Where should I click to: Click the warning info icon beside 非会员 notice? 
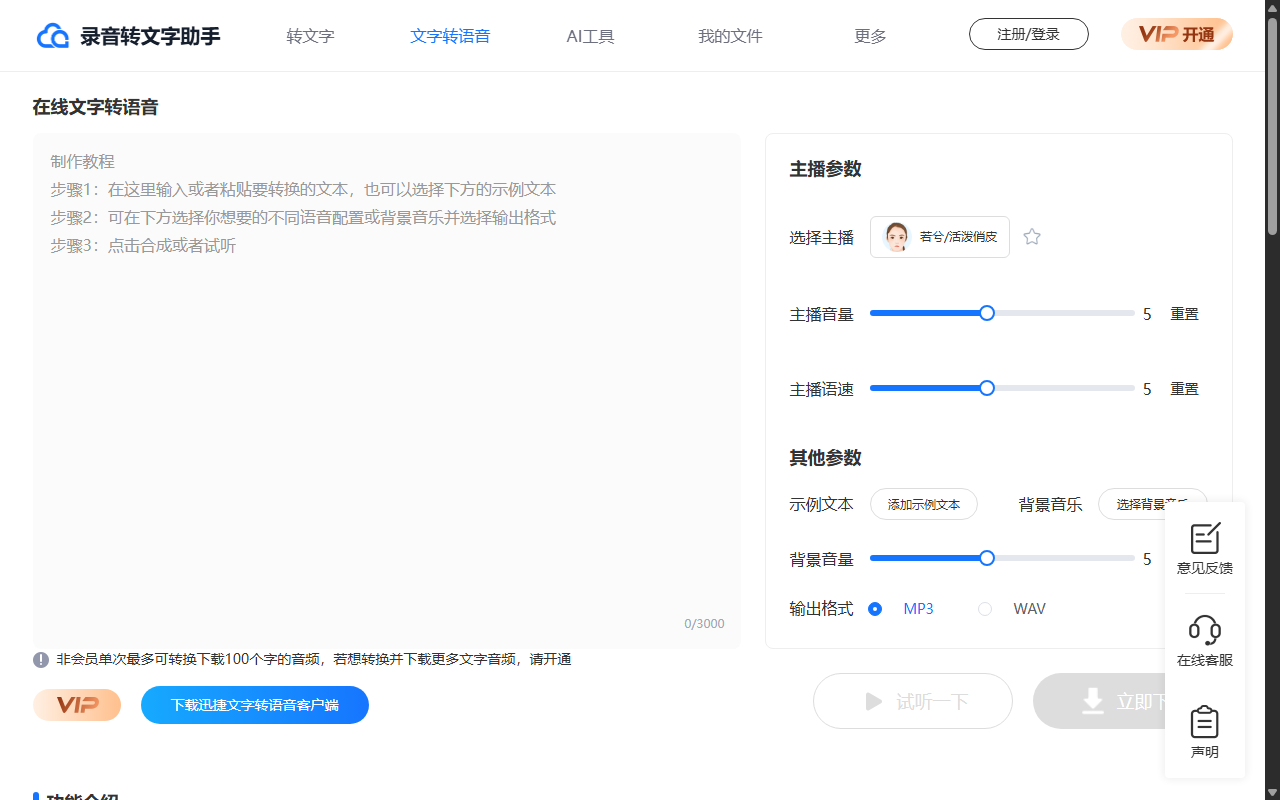(41, 660)
